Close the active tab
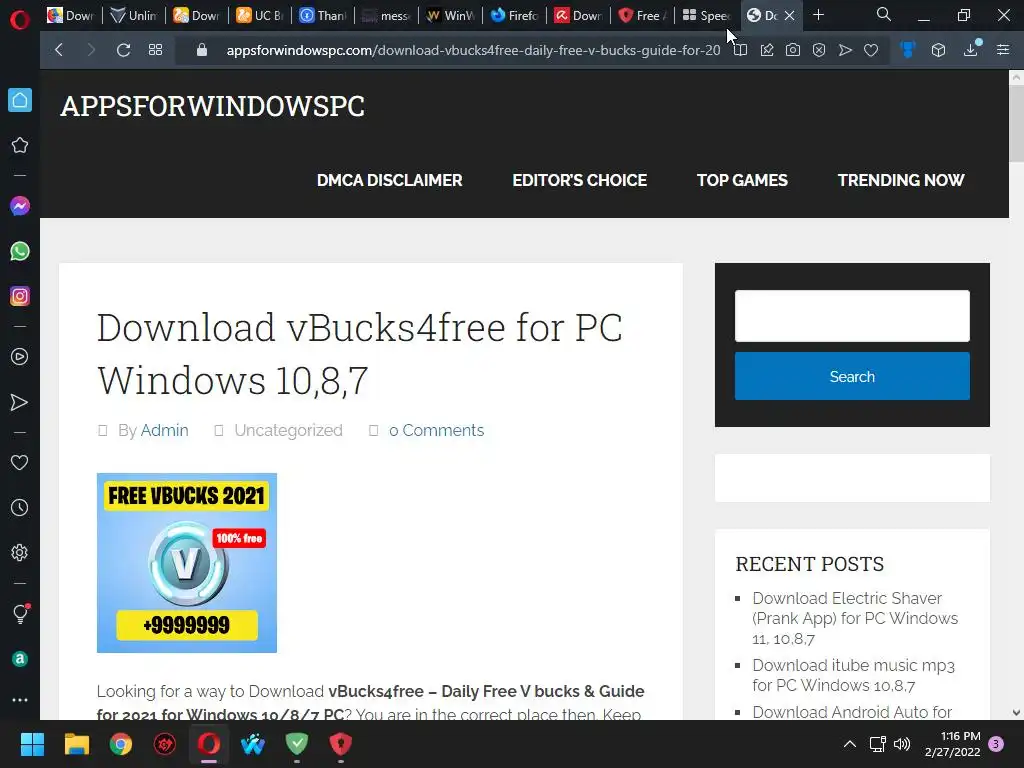 point(790,16)
